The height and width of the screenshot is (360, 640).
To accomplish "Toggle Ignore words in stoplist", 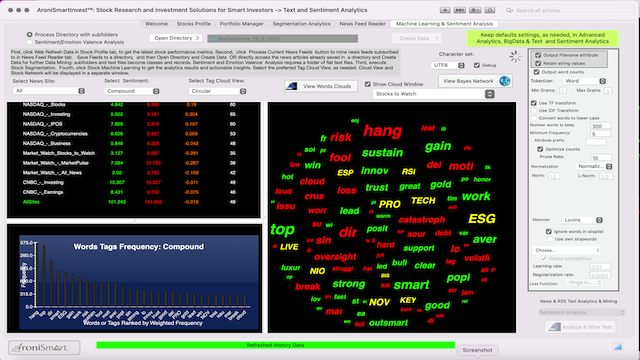I will (x=549, y=231).
